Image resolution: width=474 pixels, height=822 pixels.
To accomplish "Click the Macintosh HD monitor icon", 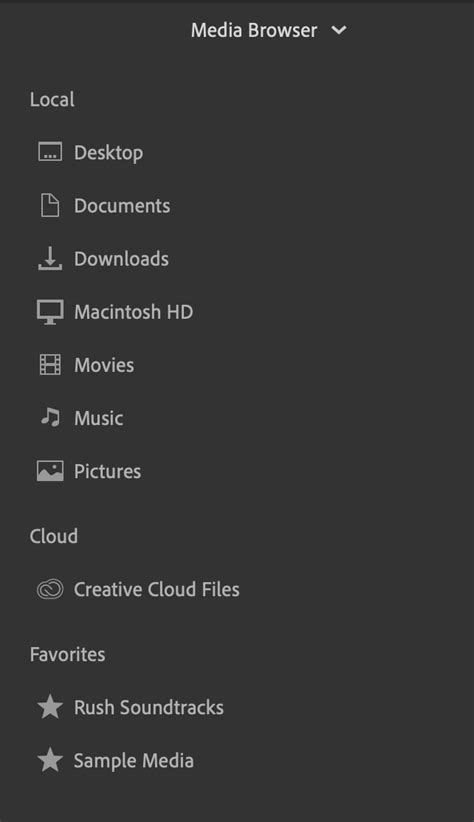I will [x=50, y=312].
